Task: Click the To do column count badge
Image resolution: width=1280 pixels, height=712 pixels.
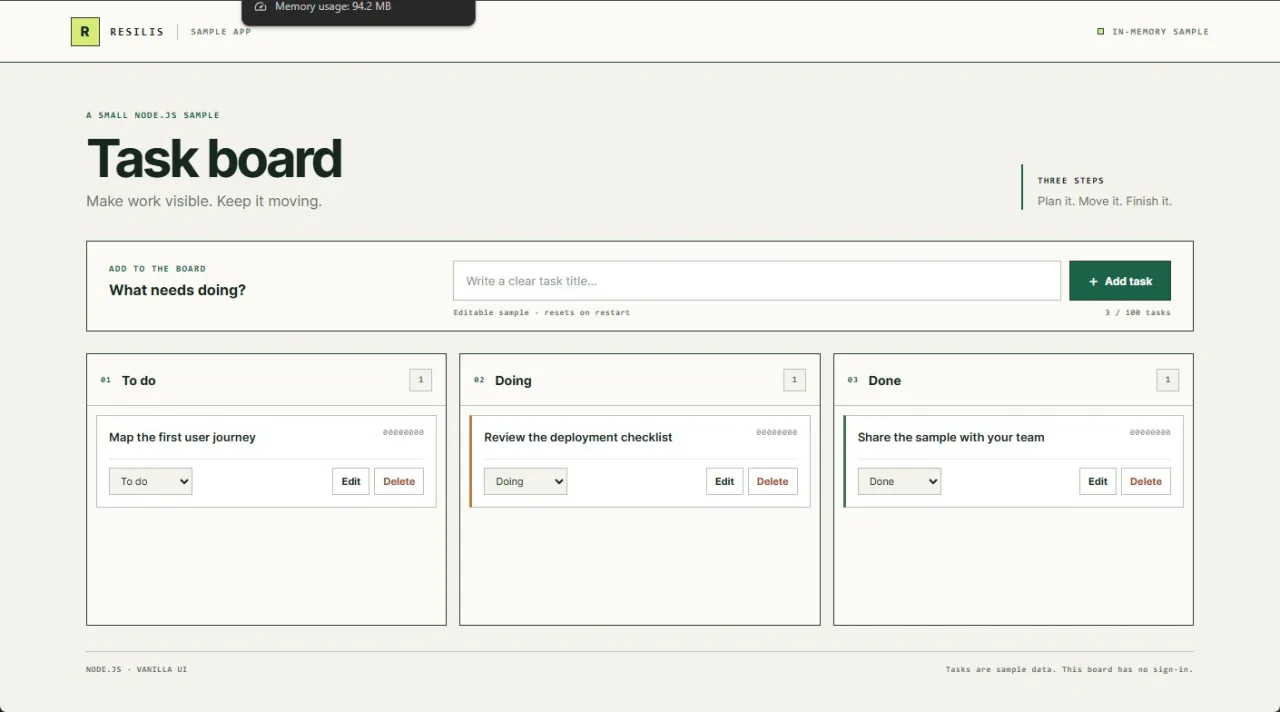Action: click(421, 380)
